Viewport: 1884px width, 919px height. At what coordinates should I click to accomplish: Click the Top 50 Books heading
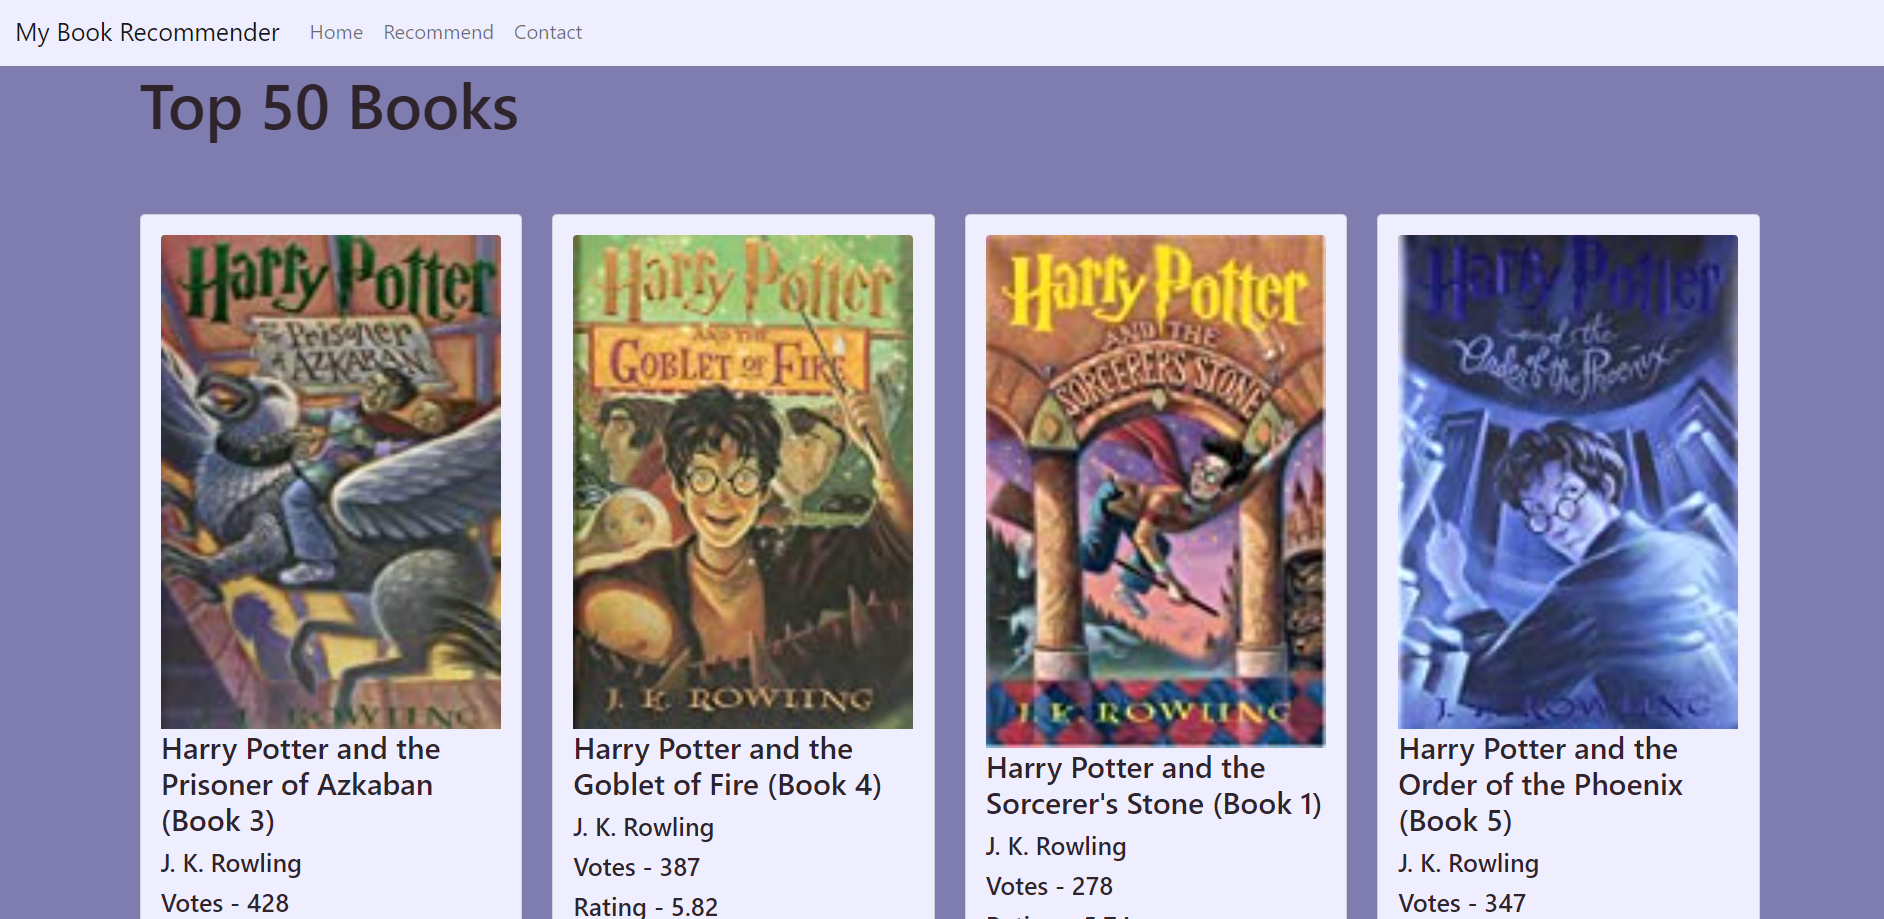328,108
